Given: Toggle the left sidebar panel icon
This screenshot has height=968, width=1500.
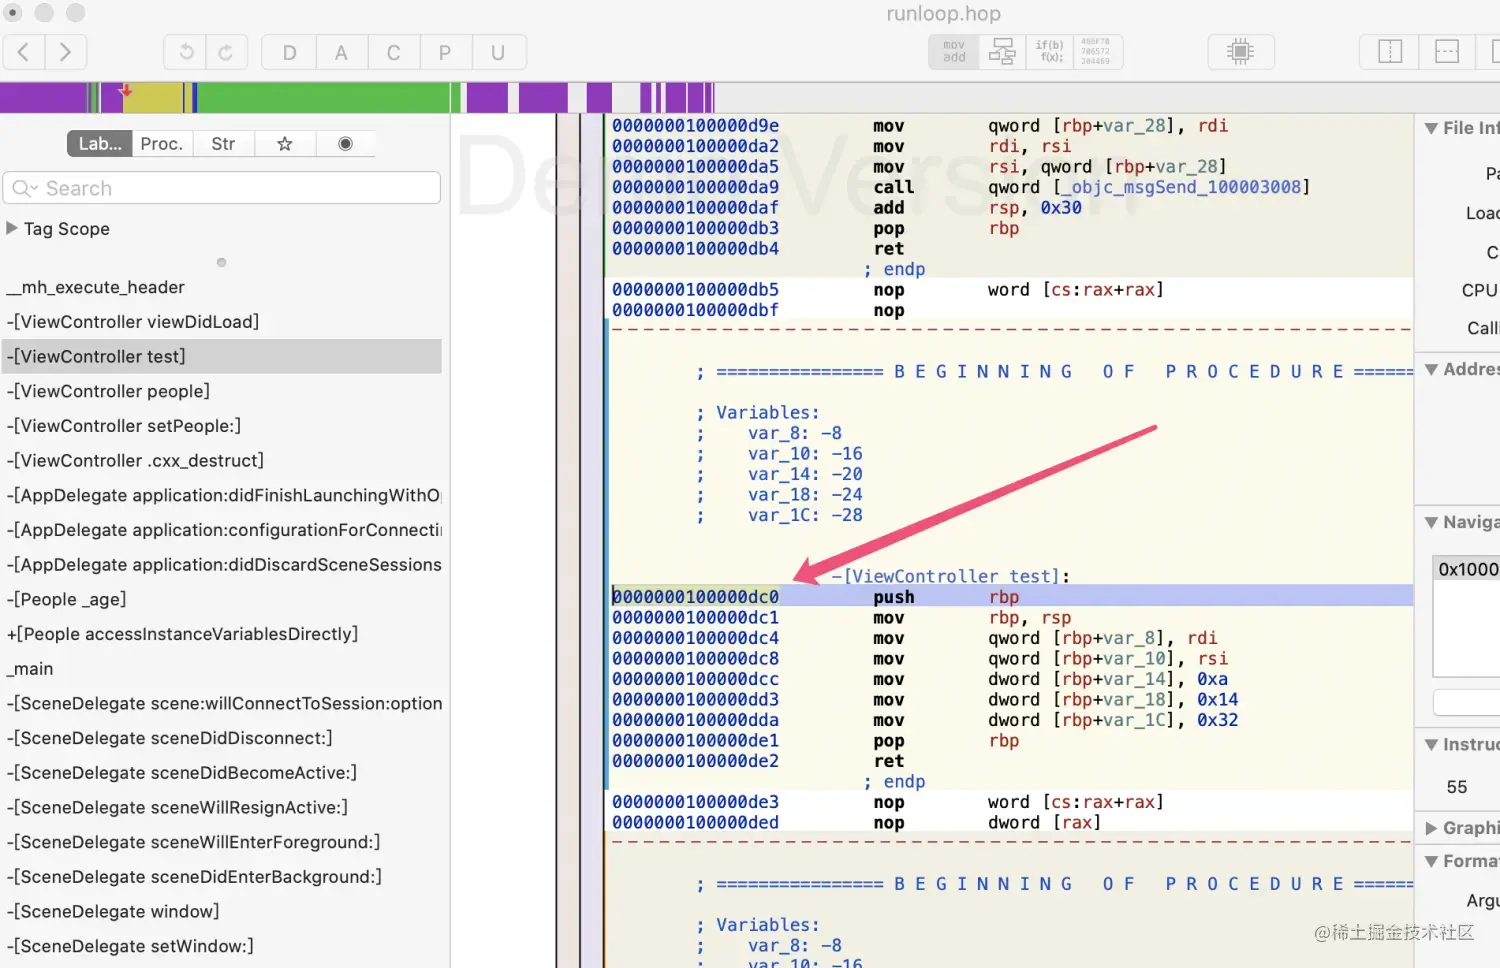Looking at the screenshot, I should point(1390,52).
